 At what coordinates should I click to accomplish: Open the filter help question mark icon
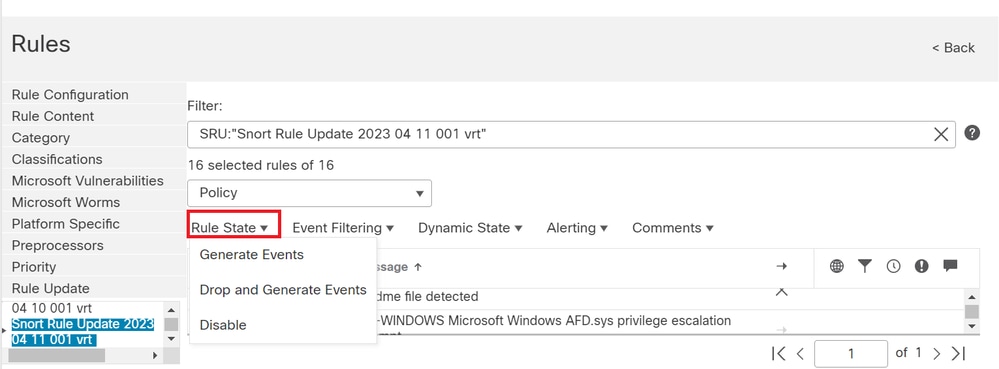(972, 133)
